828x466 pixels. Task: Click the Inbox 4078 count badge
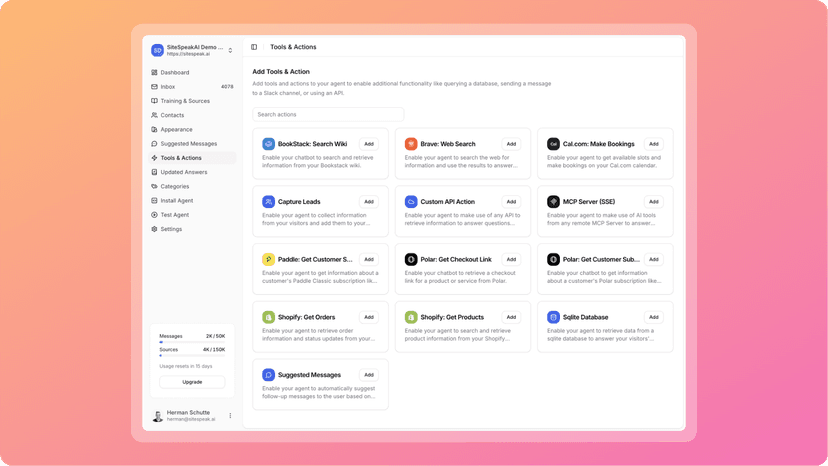tap(227, 87)
